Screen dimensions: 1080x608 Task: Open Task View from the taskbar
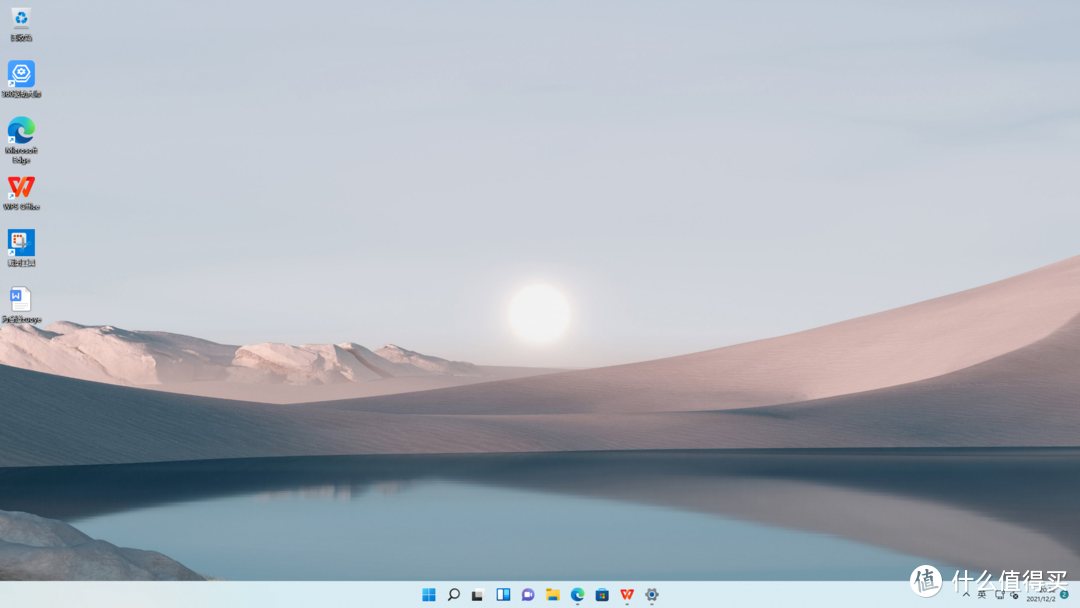479,594
